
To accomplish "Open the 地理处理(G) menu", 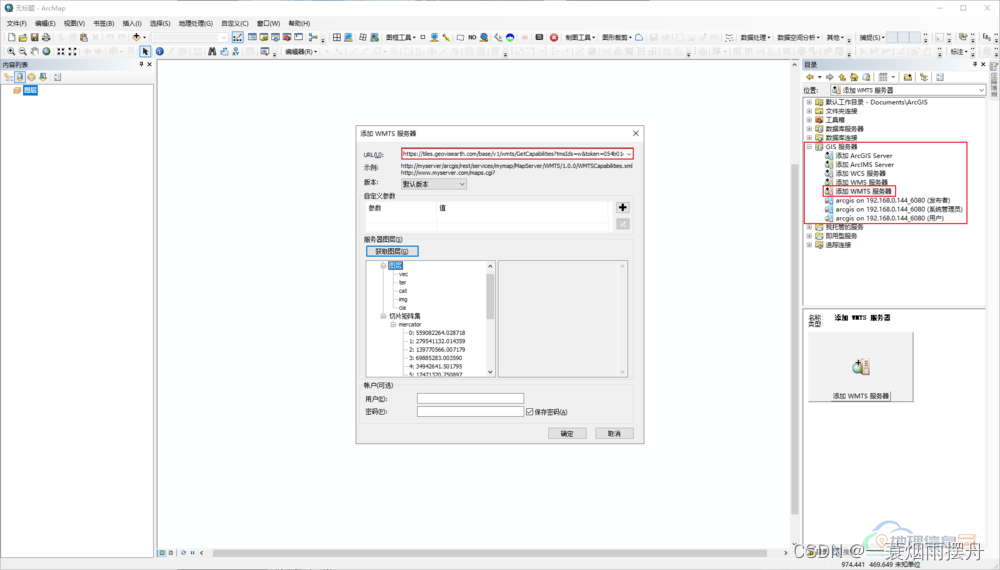I will point(195,24).
